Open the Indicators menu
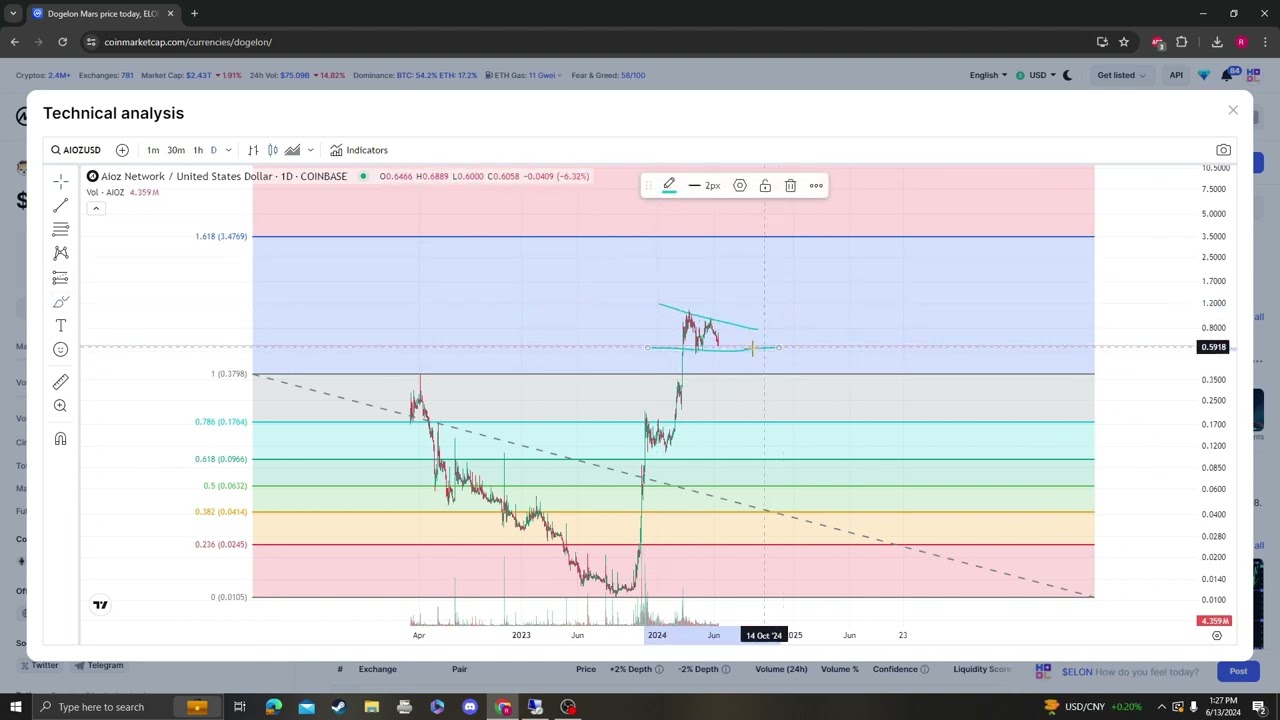 (358, 150)
